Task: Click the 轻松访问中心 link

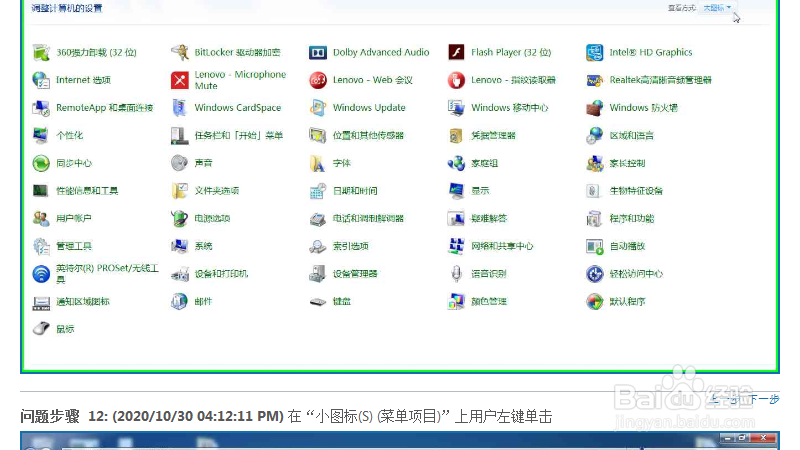Action: pos(636,273)
